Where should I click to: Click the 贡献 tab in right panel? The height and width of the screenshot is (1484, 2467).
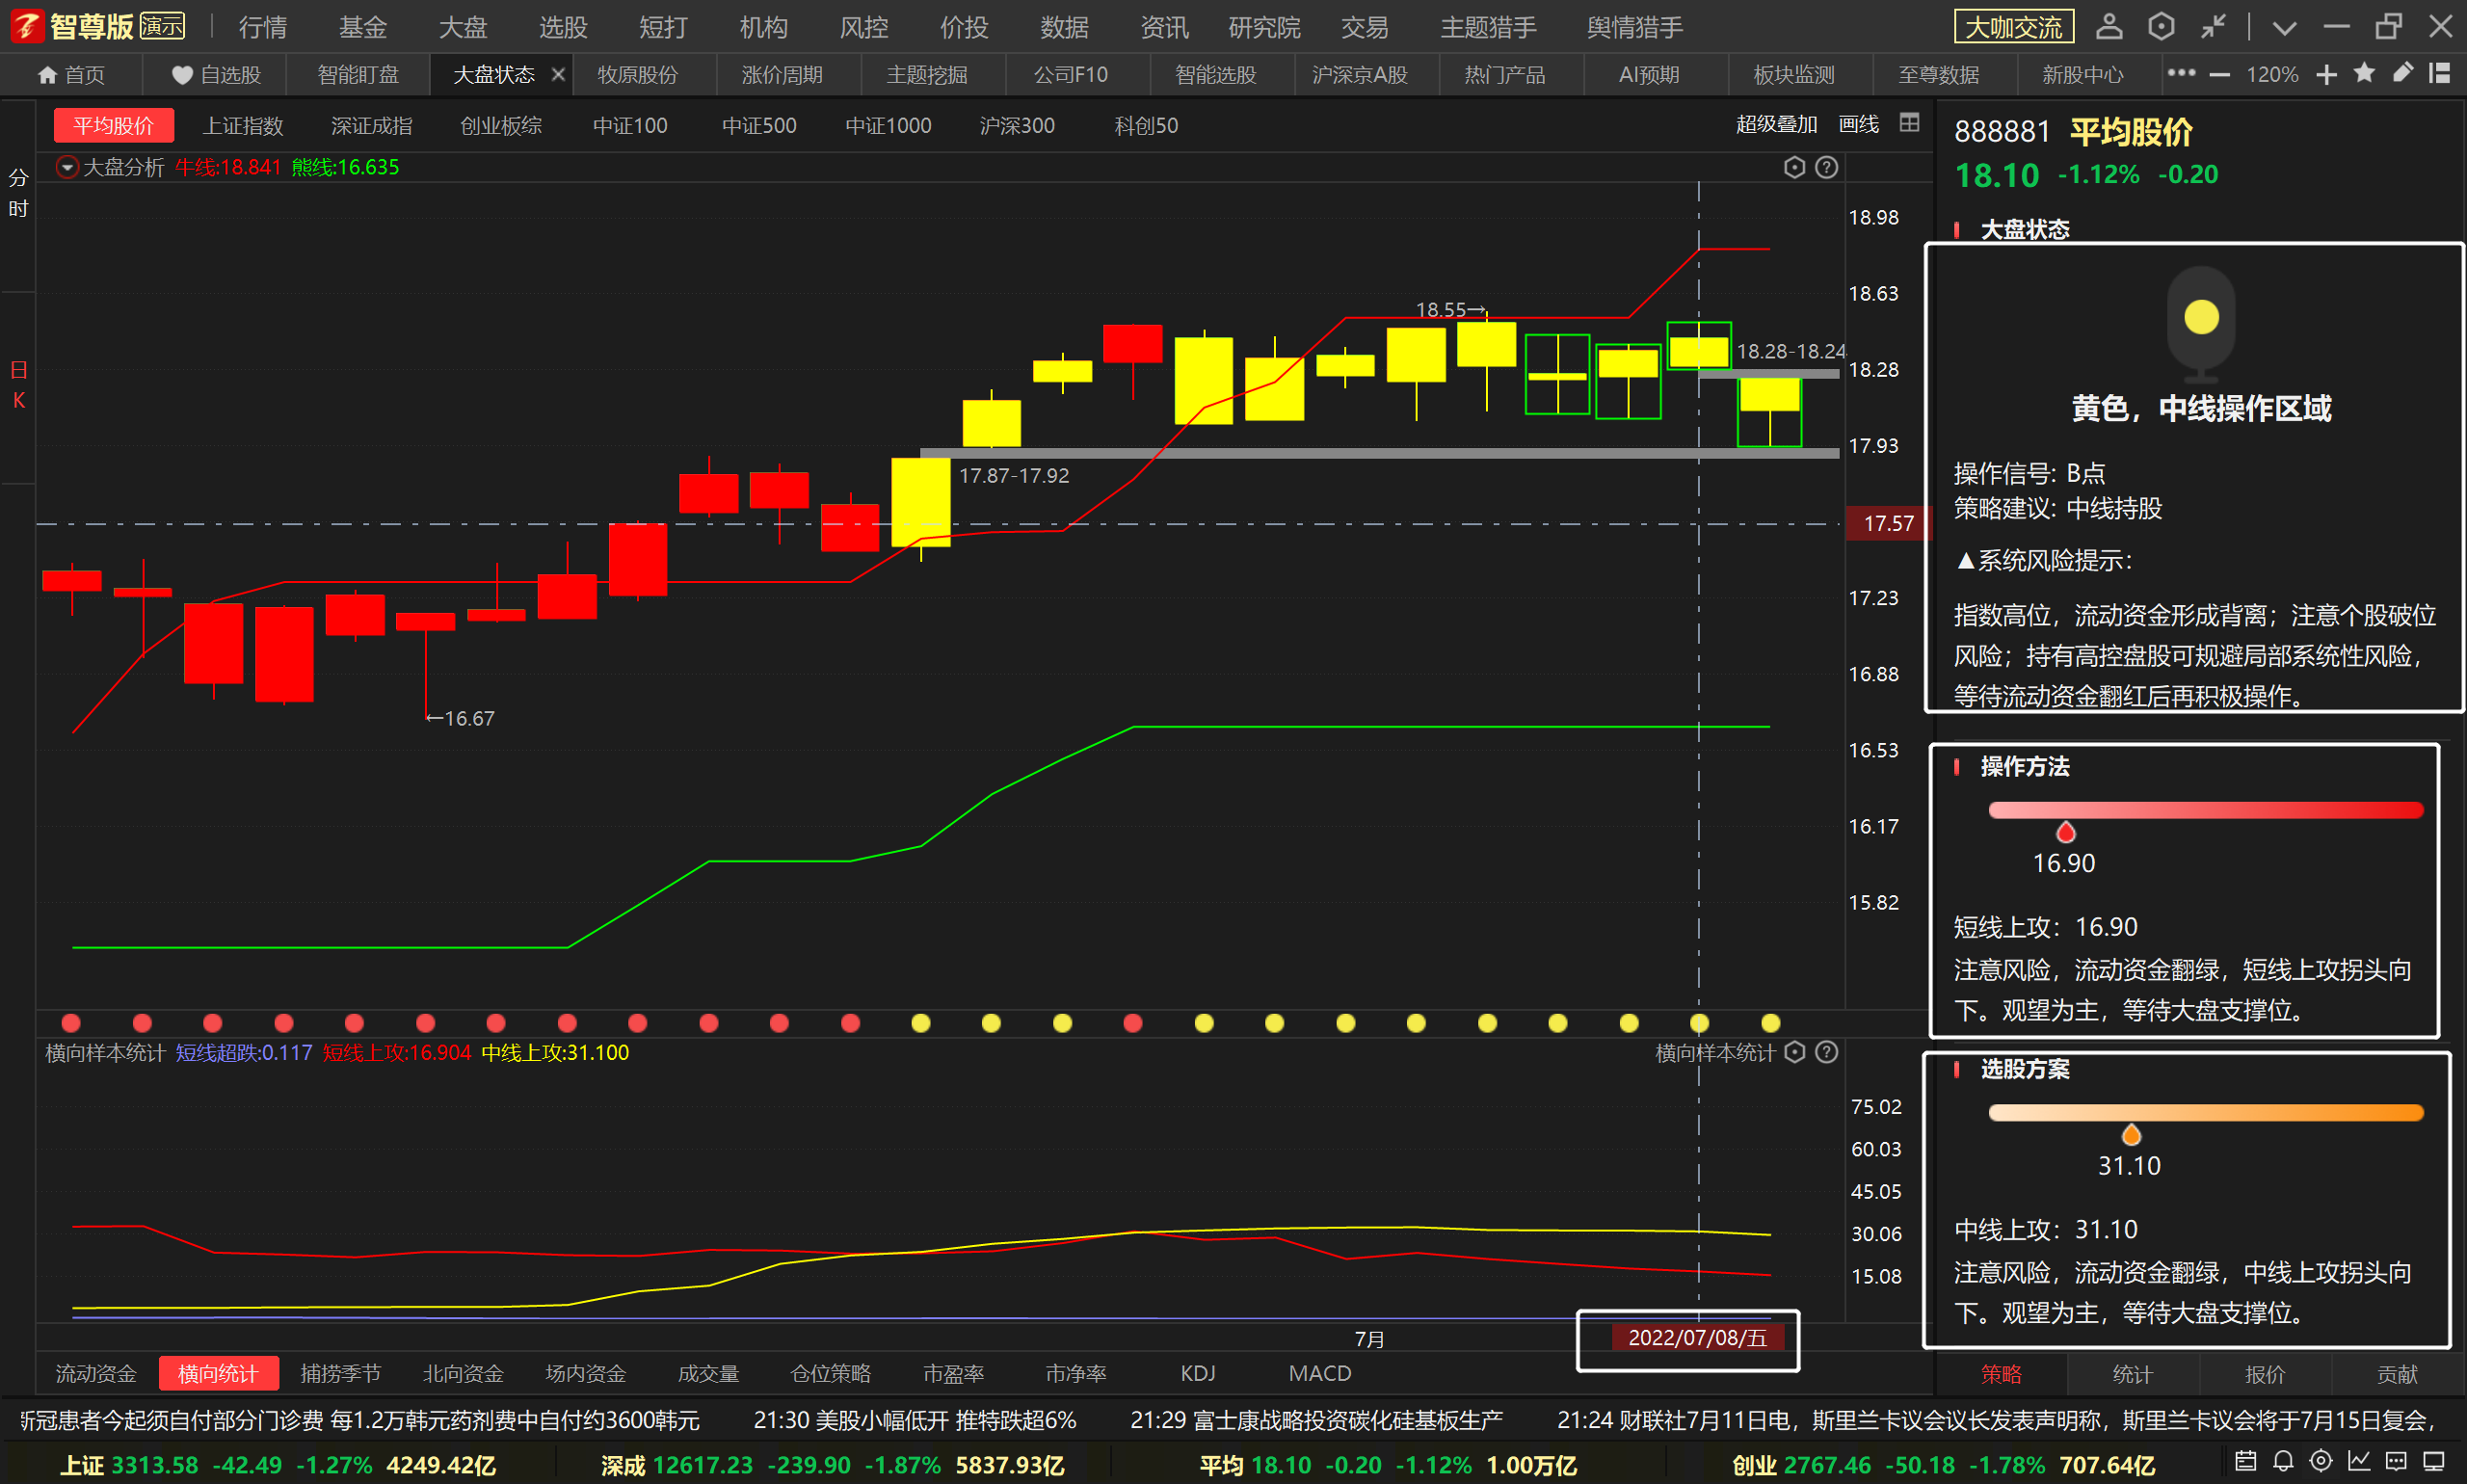coord(2397,1374)
